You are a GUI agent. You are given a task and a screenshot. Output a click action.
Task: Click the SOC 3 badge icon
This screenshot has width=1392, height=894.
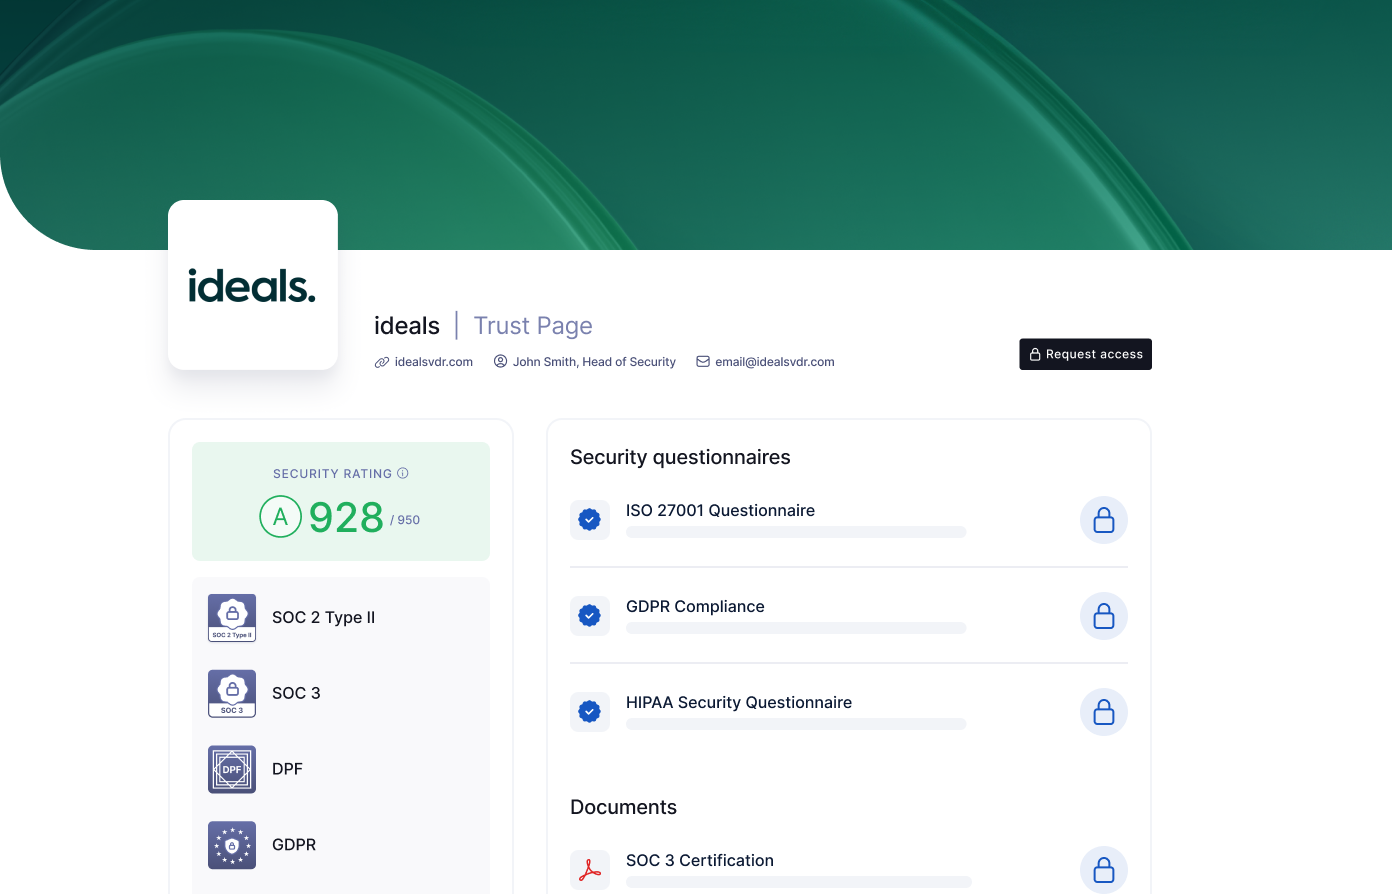click(232, 693)
